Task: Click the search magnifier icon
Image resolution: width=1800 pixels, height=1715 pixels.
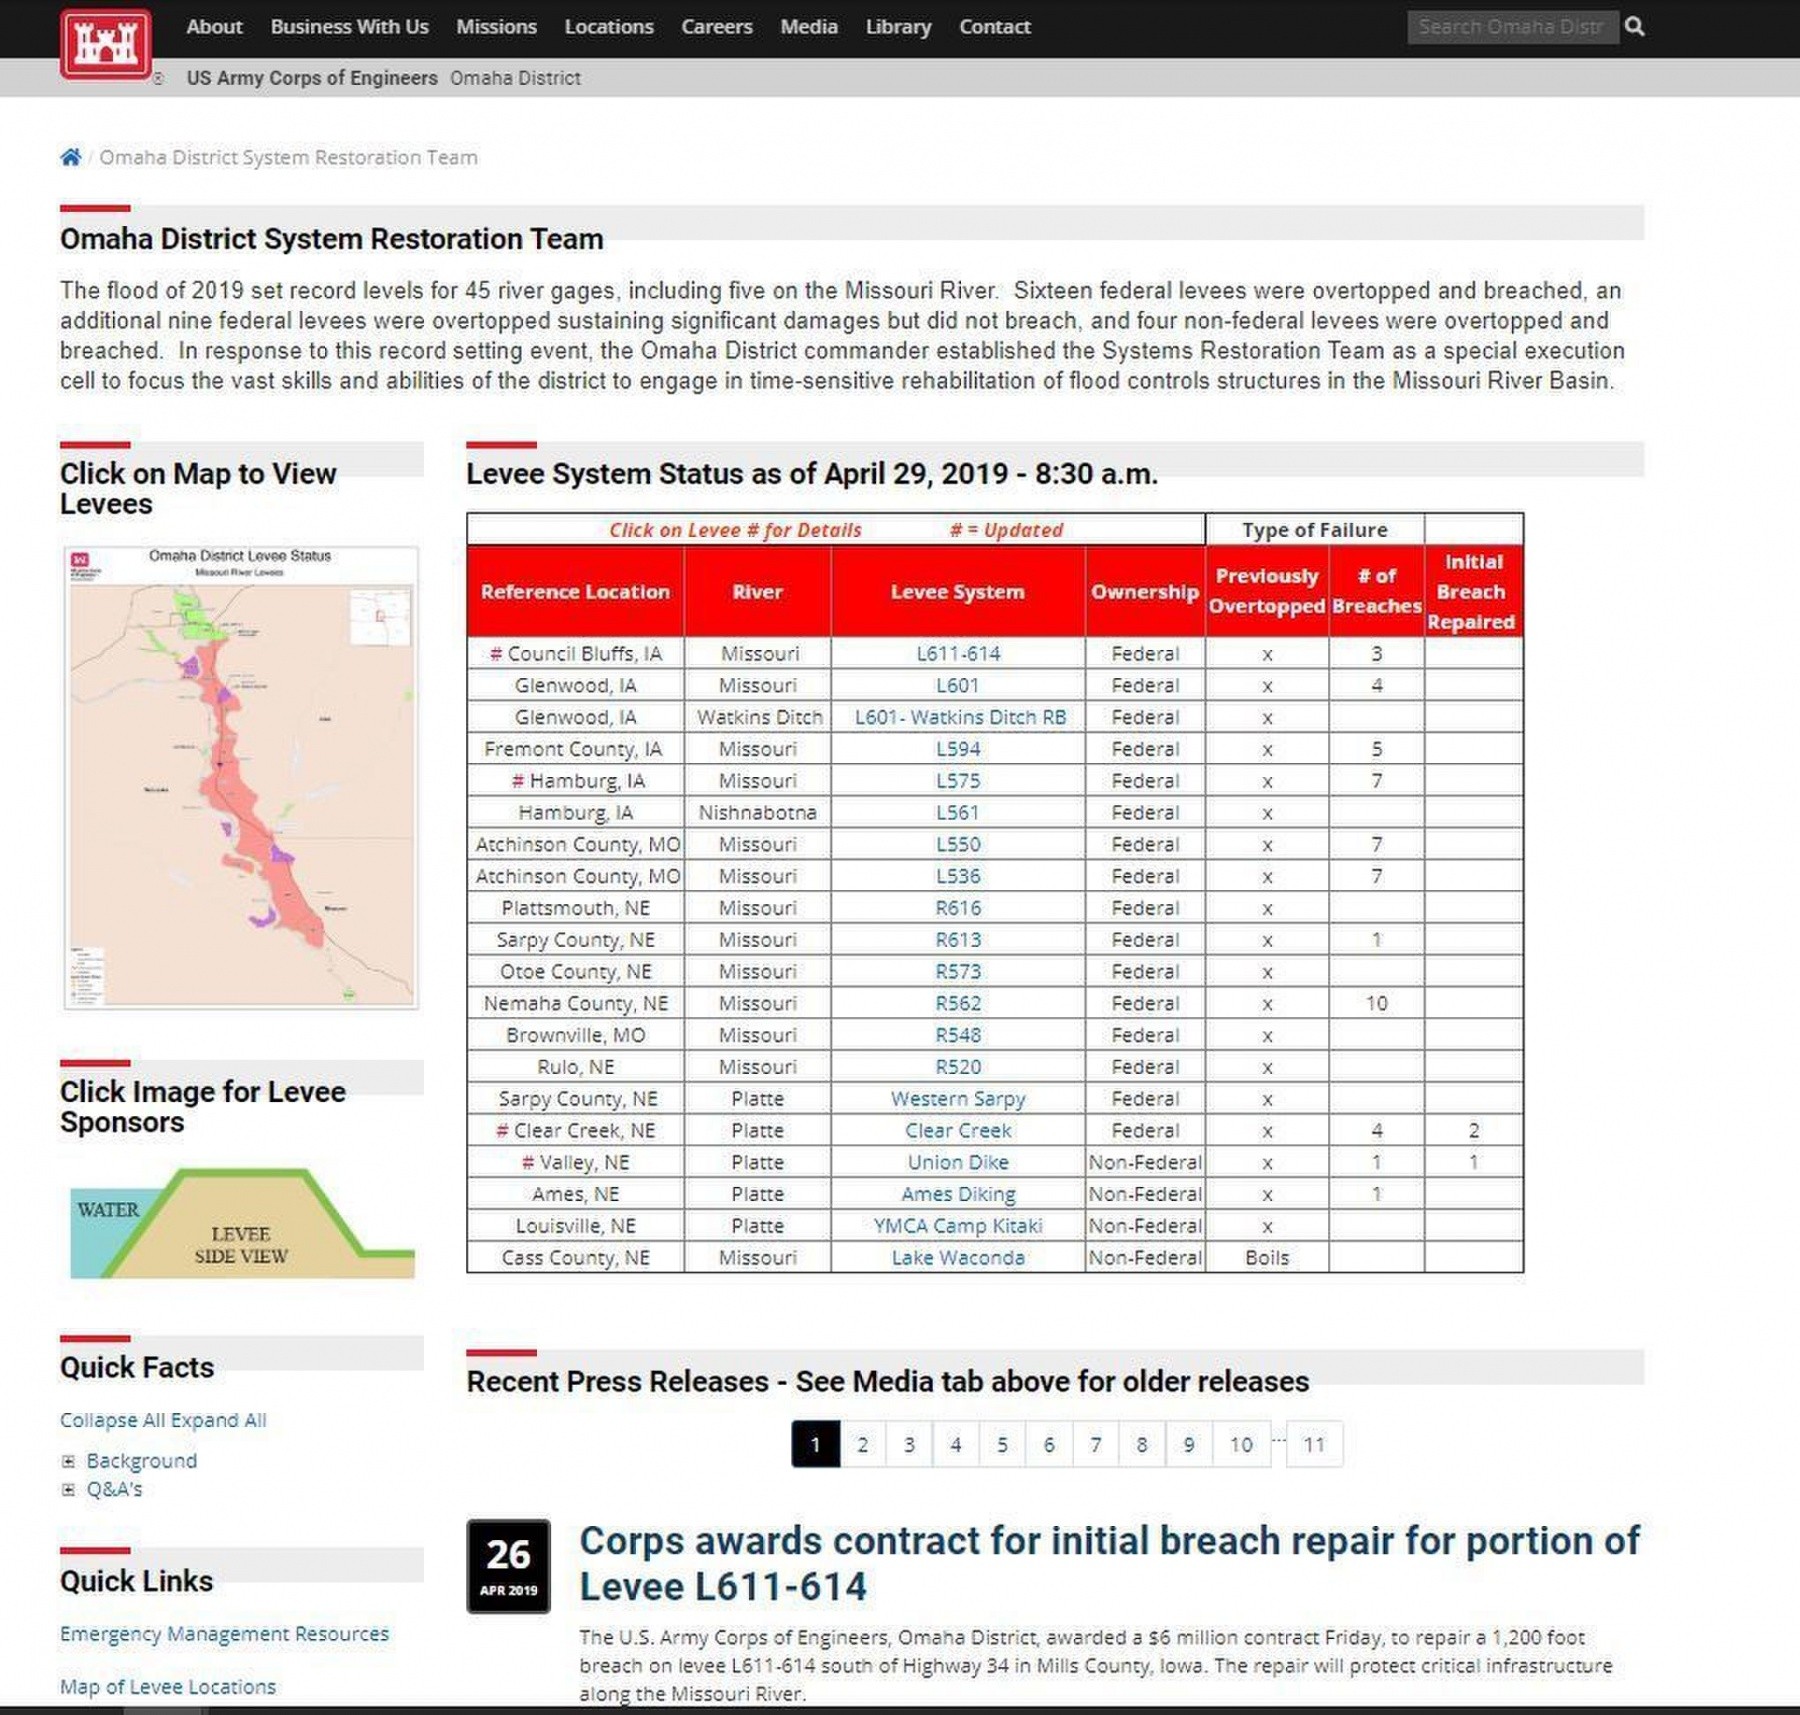Action: [1634, 27]
